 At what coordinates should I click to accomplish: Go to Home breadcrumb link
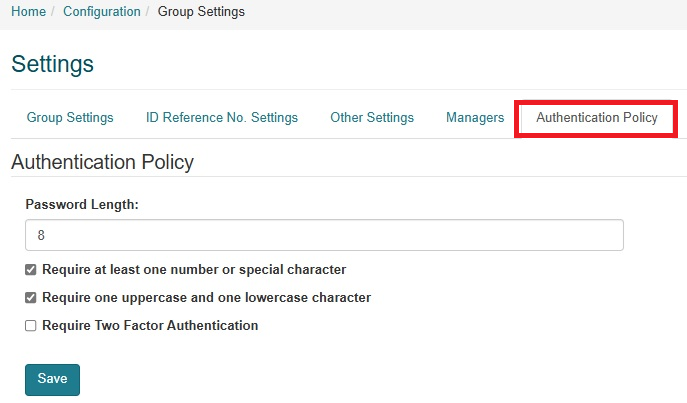point(28,11)
